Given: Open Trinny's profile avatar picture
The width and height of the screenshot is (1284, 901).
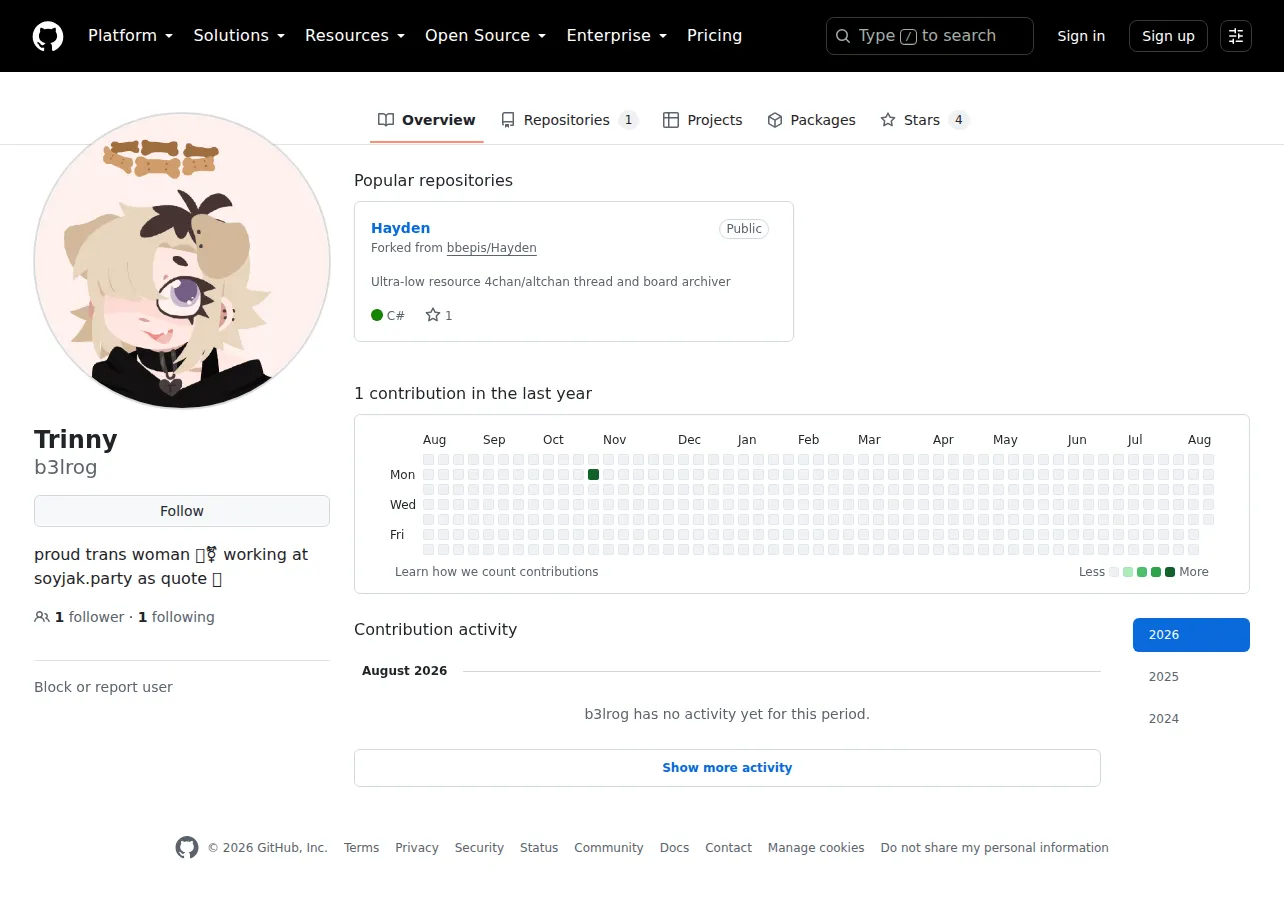Looking at the screenshot, I should pyautogui.click(x=182, y=260).
